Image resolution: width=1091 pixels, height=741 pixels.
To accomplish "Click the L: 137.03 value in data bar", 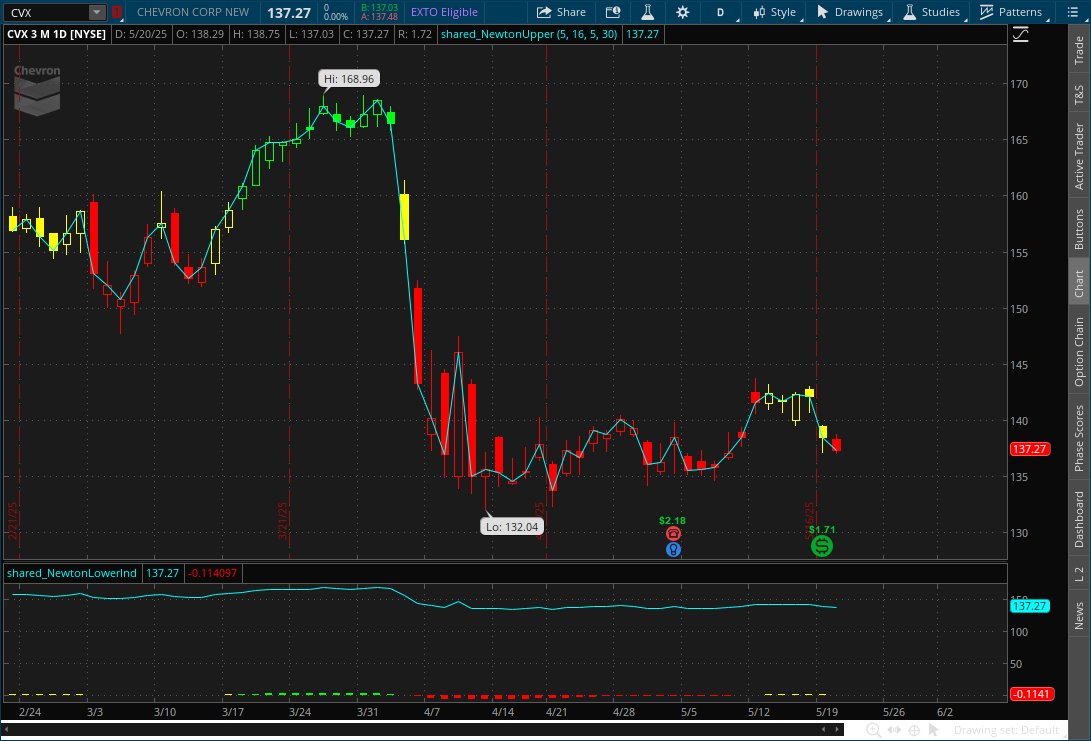I will coord(312,34).
